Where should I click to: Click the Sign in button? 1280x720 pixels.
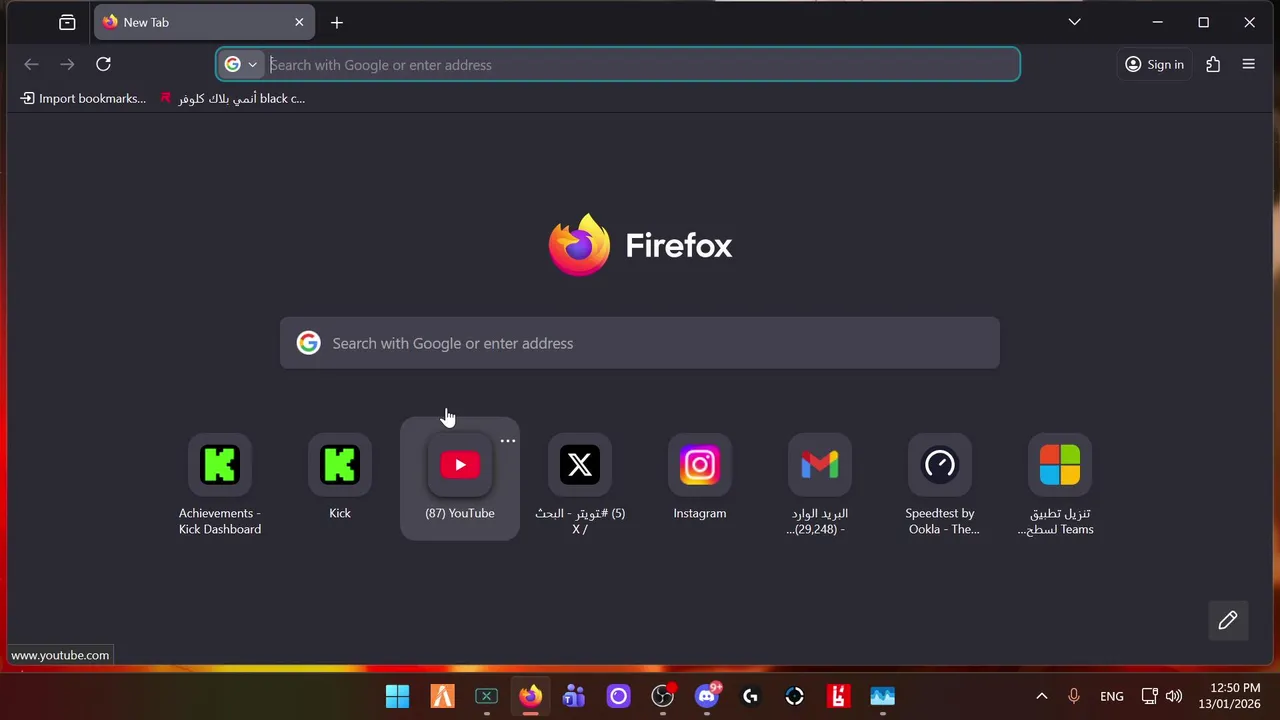point(1154,64)
